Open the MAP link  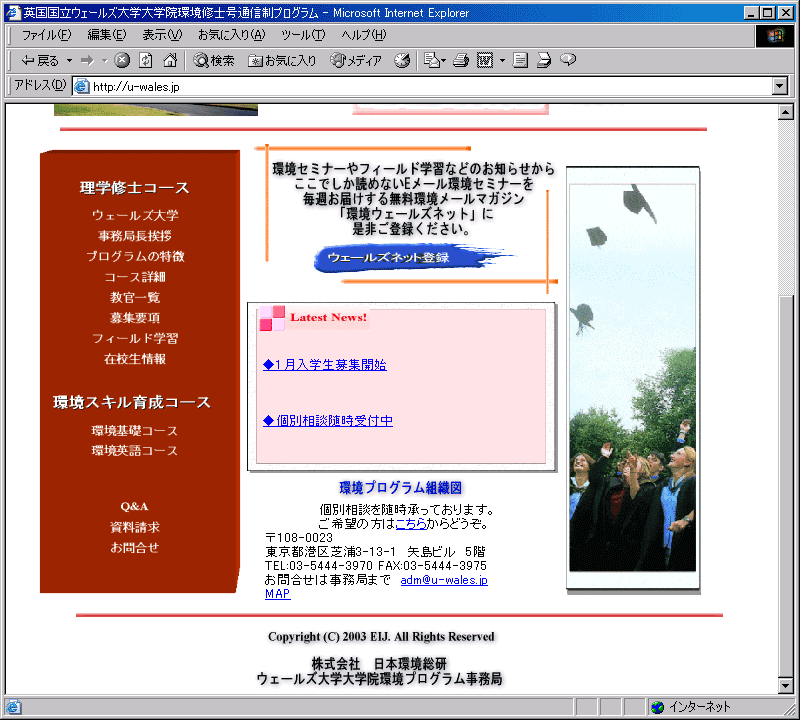278,594
